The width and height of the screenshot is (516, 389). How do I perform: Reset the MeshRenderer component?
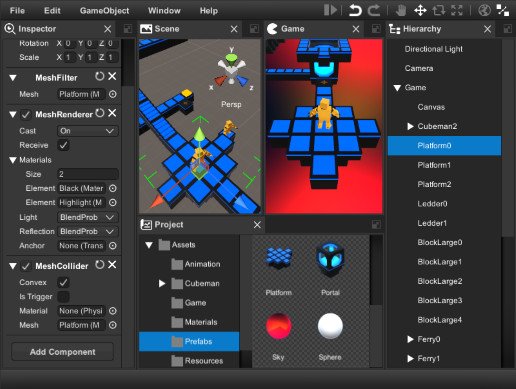tap(99, 113)
